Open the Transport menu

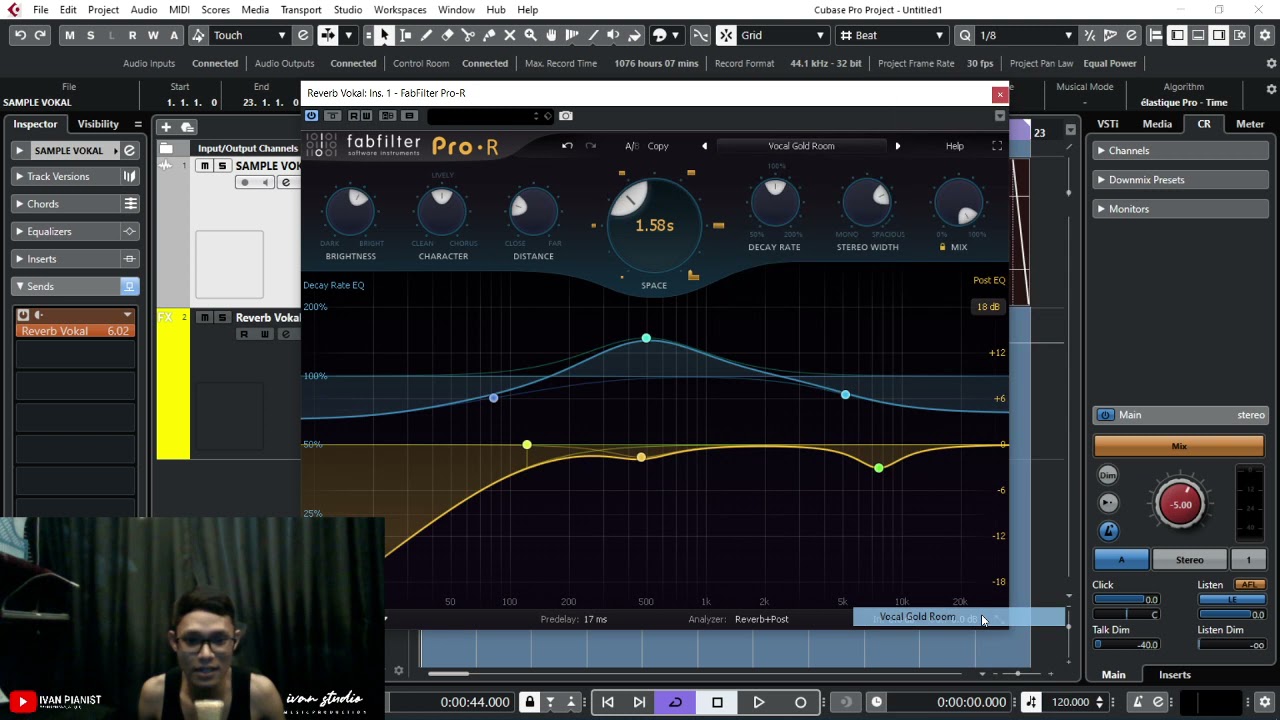pos(301,10)
